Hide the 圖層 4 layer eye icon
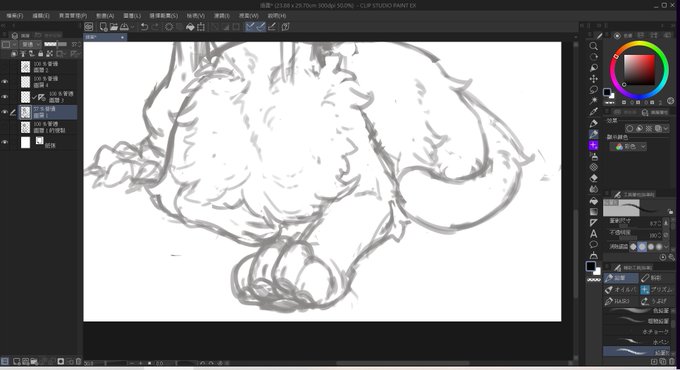Viewport: 680px width, 370px height. tap(5, 82)
